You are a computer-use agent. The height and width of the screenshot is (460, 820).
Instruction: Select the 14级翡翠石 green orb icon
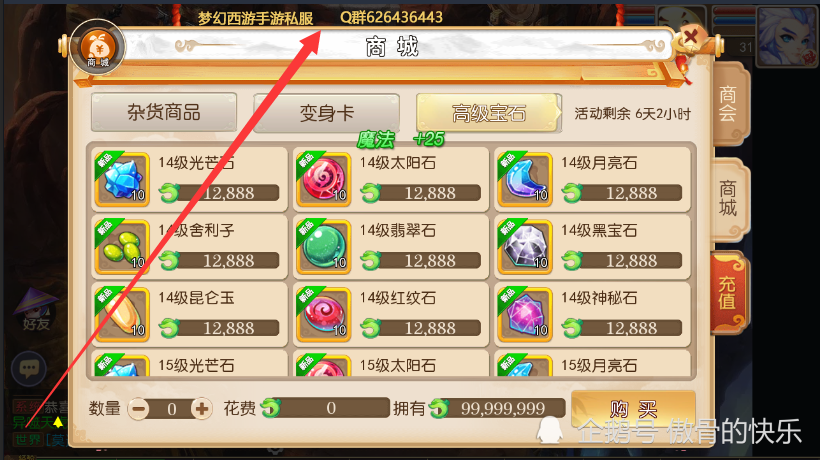coord(323,247)
